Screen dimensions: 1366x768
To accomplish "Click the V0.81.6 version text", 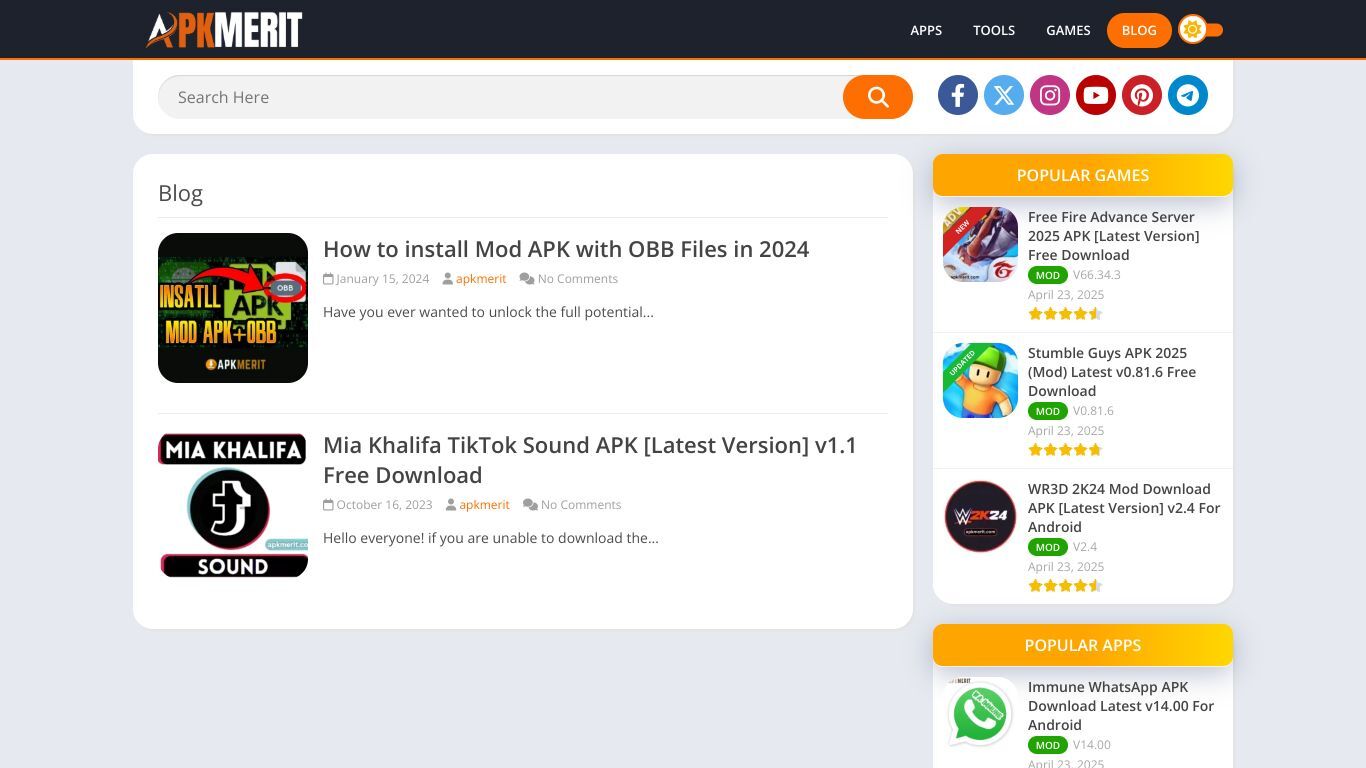I will pos(1093,411).
